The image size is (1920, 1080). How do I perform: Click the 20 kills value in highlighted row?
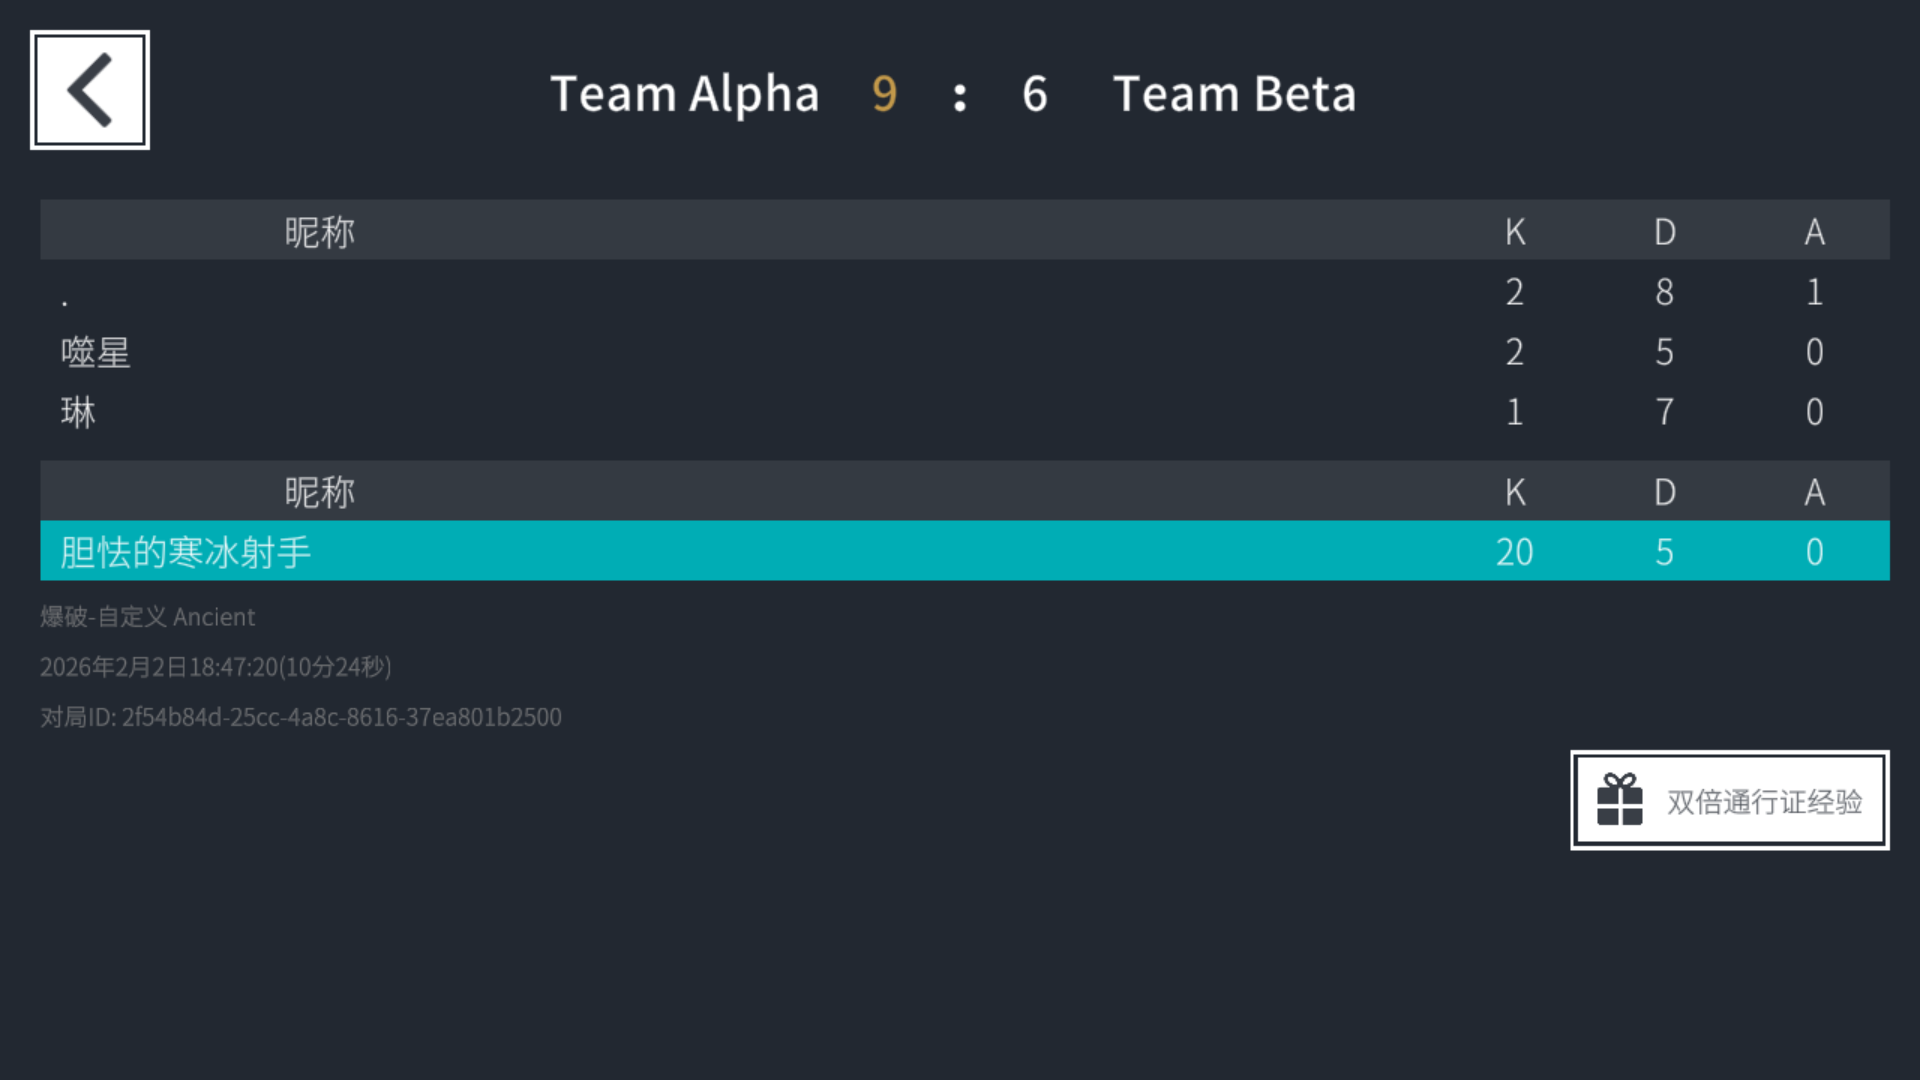pyautogui.click(x=1514, y=552)
